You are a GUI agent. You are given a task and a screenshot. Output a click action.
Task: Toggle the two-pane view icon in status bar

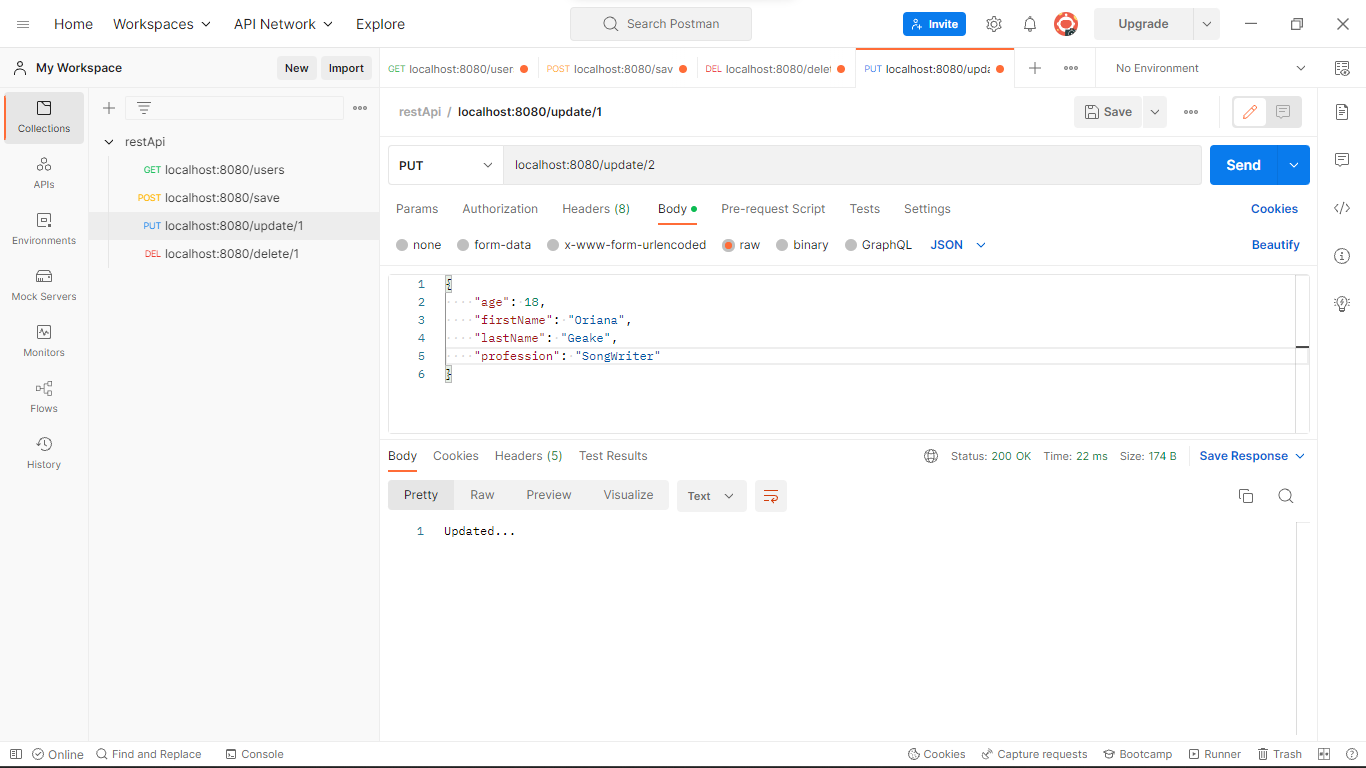[1324, 754]
